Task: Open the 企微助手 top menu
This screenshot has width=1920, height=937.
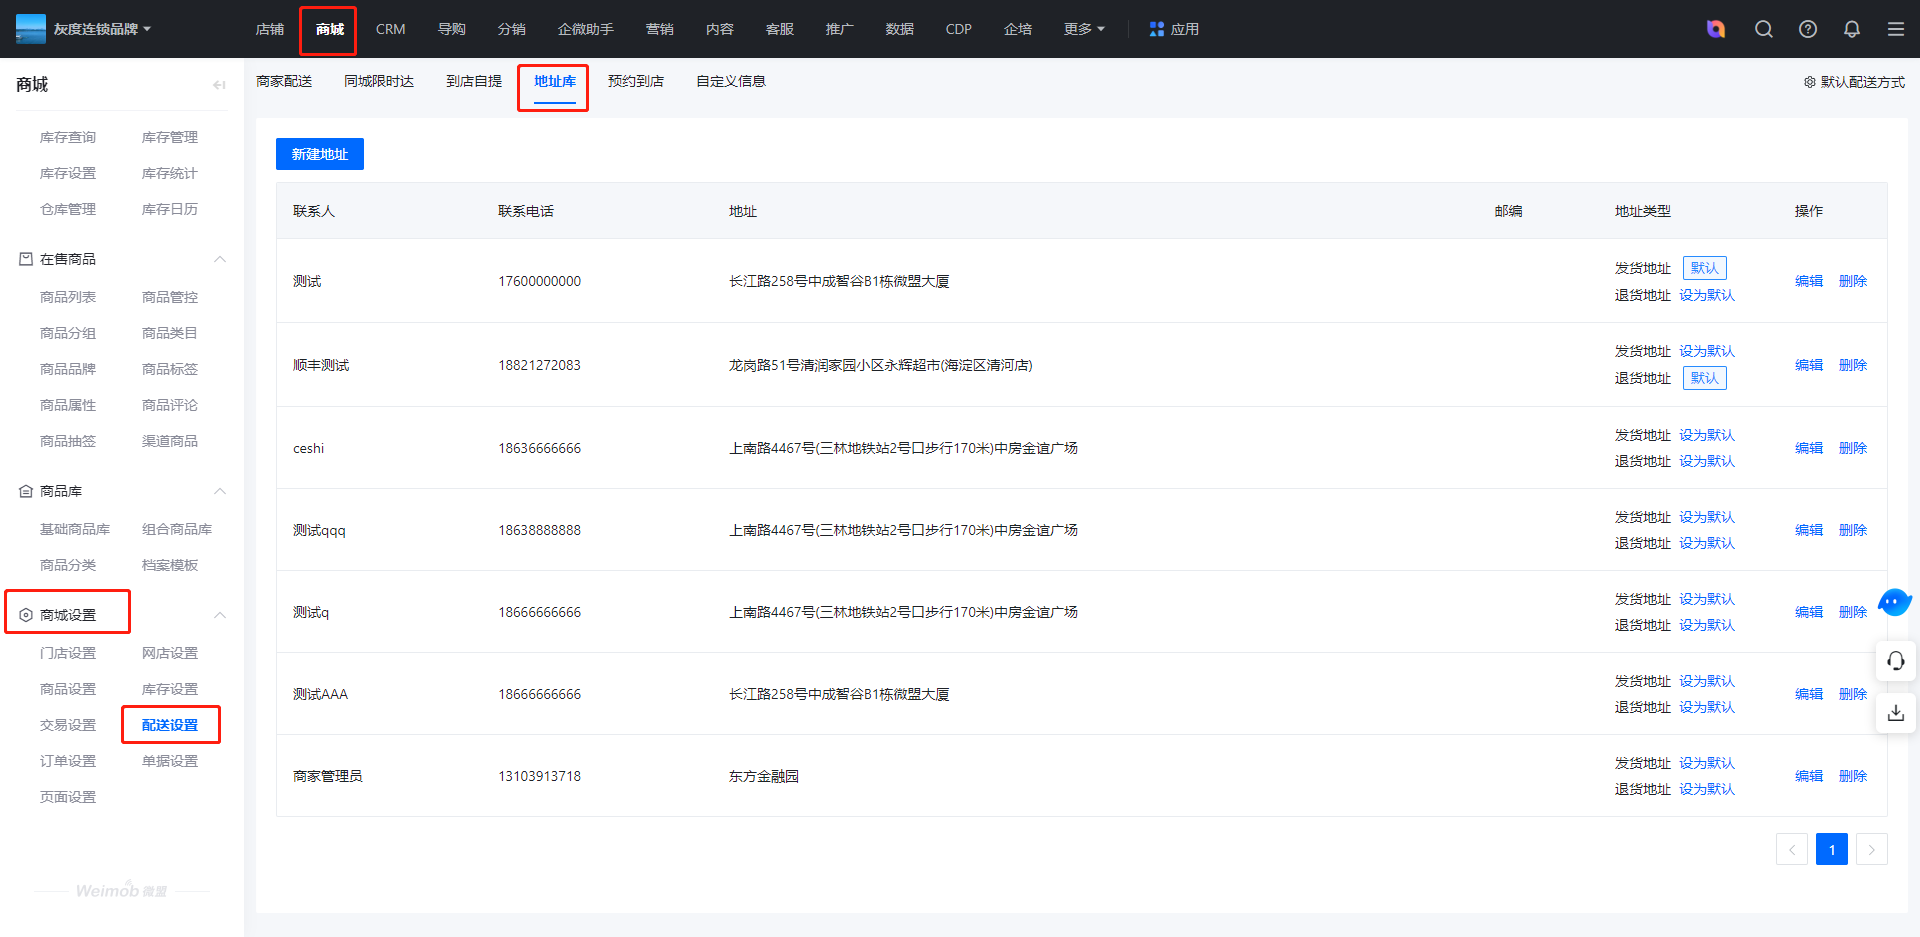Action: (x=586, y=29)
